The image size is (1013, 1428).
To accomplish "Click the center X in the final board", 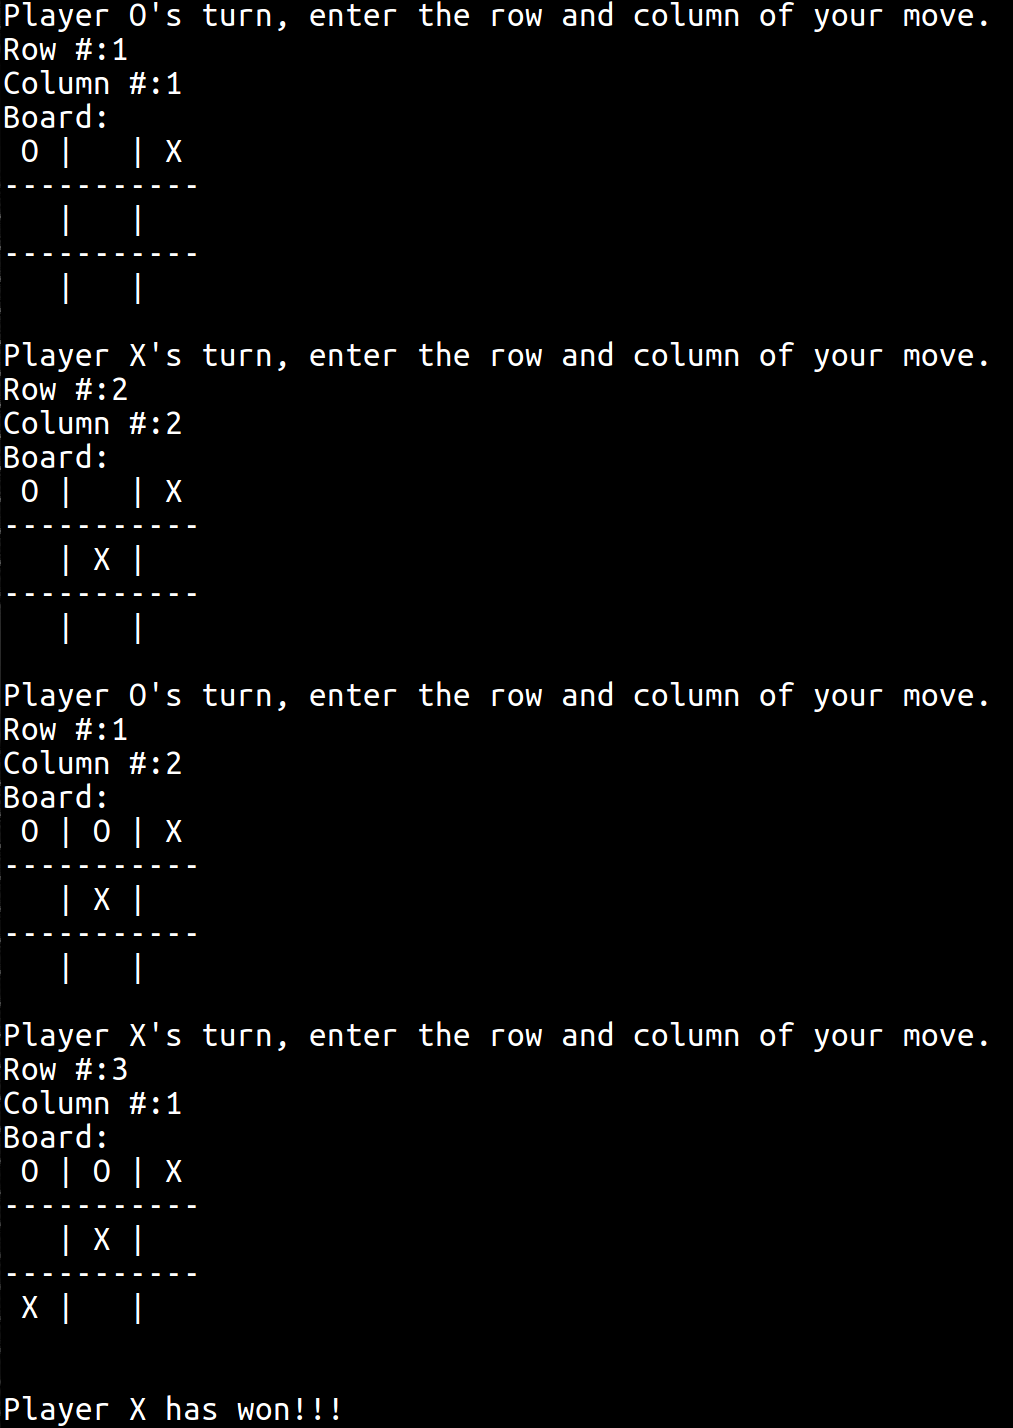I will pos(102,1240).
